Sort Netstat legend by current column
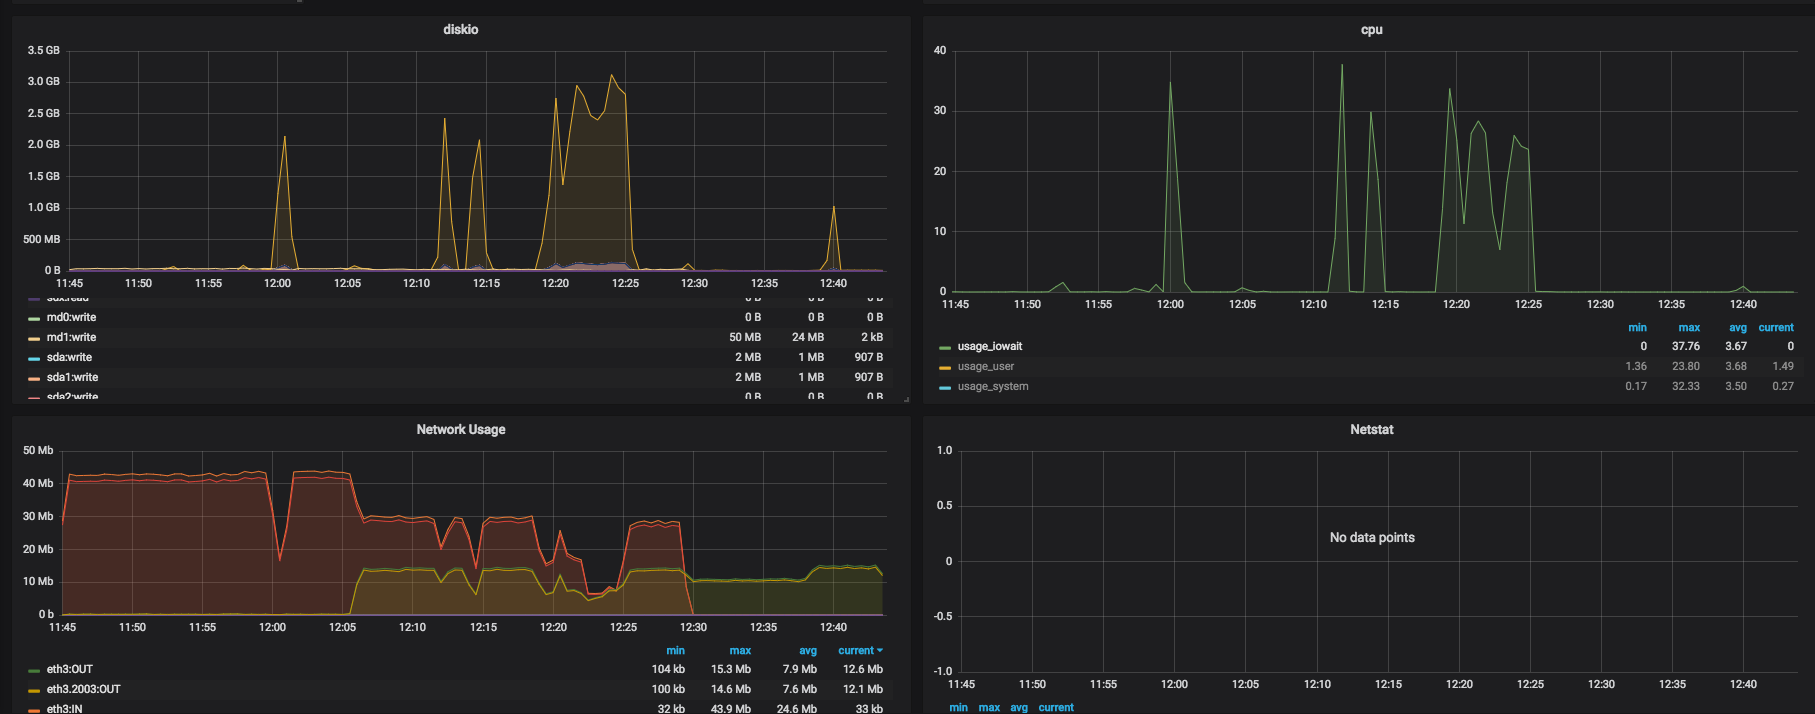The image size is (1815, 714). pos(1056,708)
